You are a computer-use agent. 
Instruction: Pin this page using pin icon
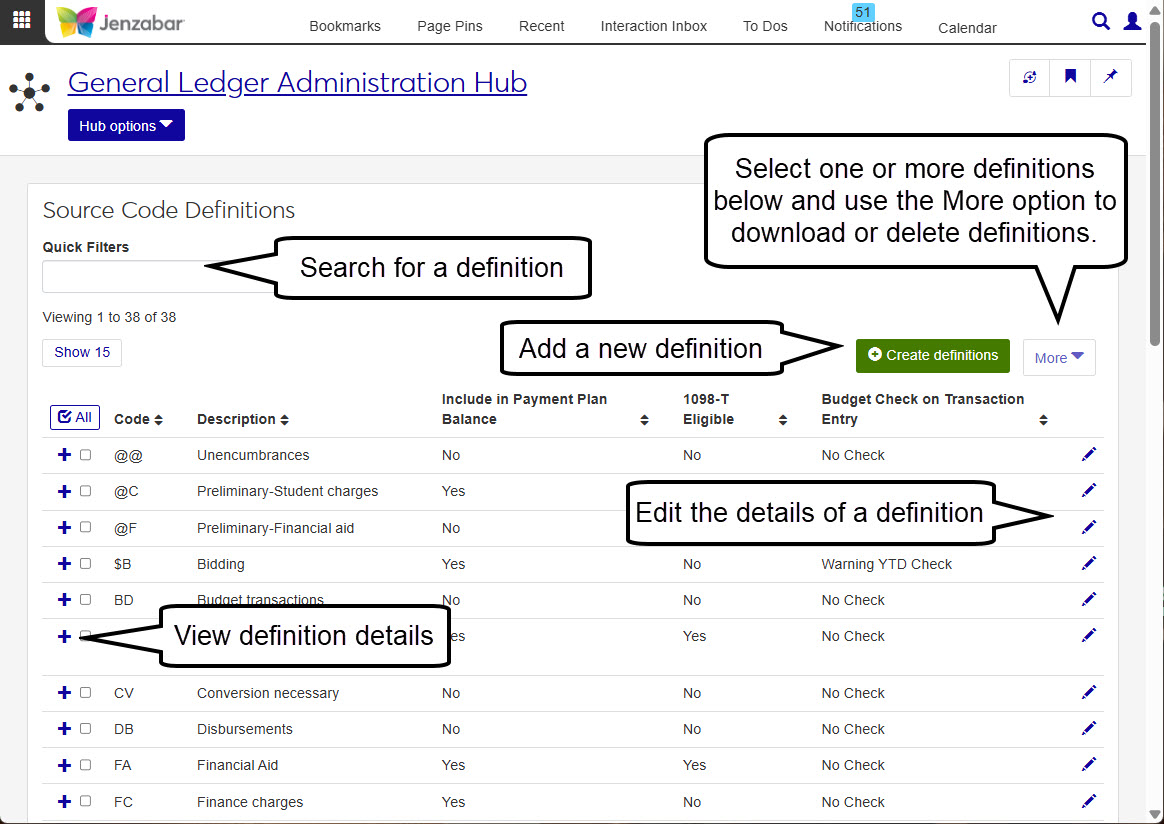point(1110,77)
